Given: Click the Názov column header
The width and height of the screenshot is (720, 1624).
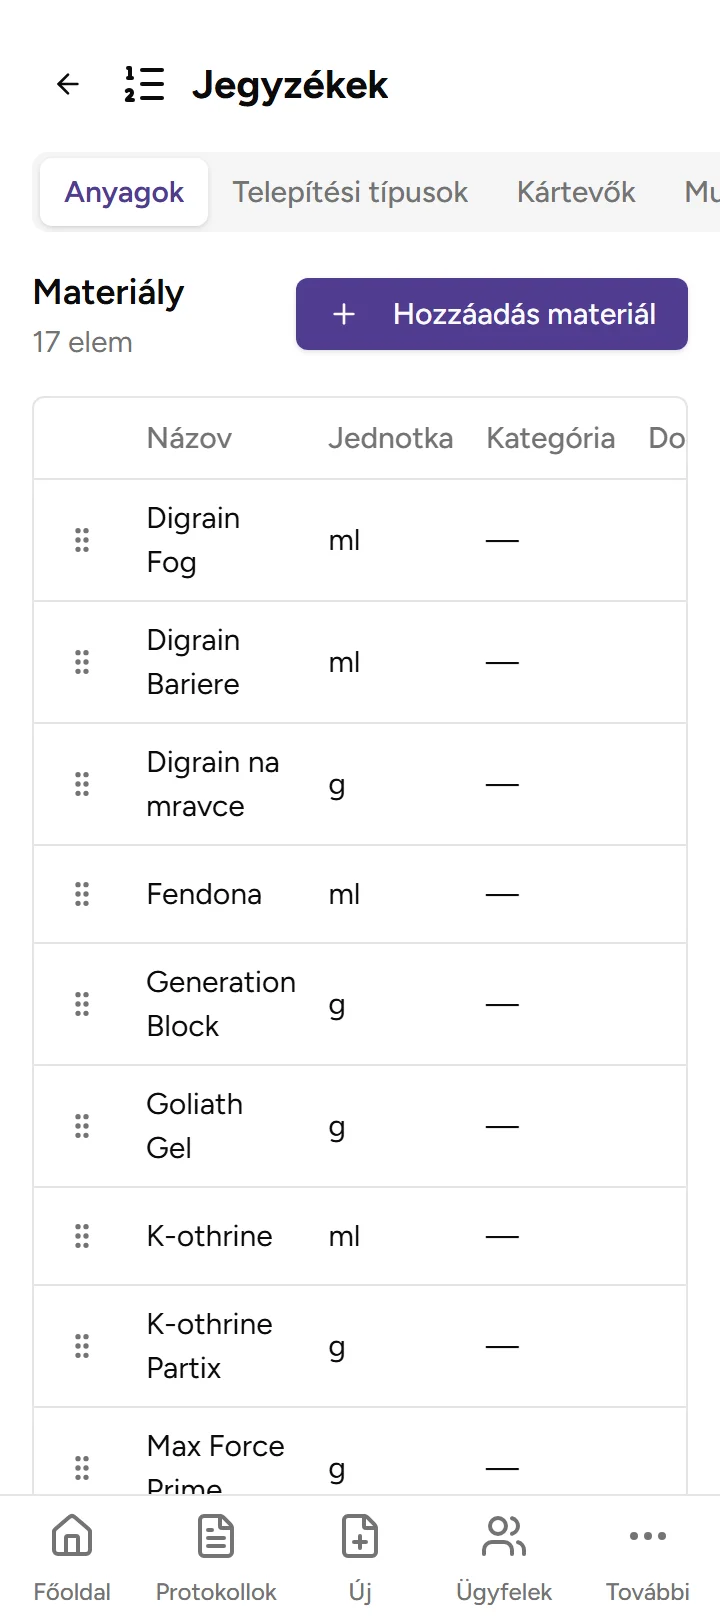Looking at the screenshot, I should [x=189, y=438].
